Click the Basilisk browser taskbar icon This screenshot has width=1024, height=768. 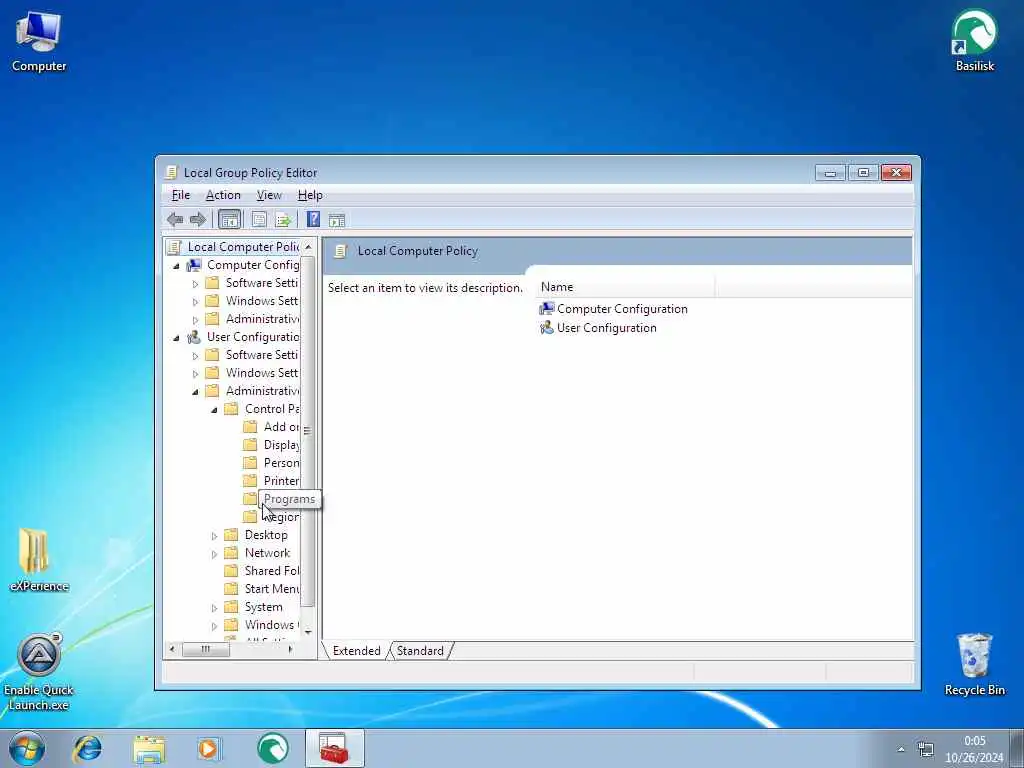272,748
